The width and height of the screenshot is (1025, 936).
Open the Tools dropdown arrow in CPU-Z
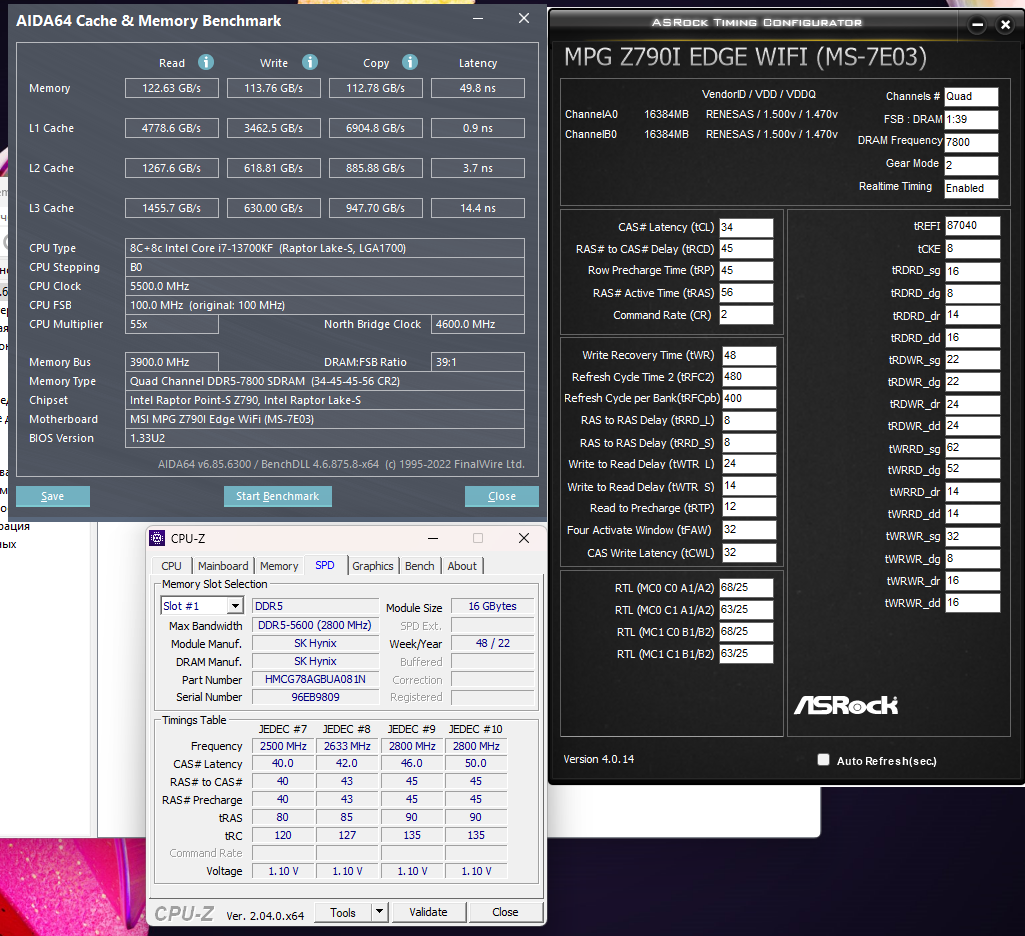point(379,911)
